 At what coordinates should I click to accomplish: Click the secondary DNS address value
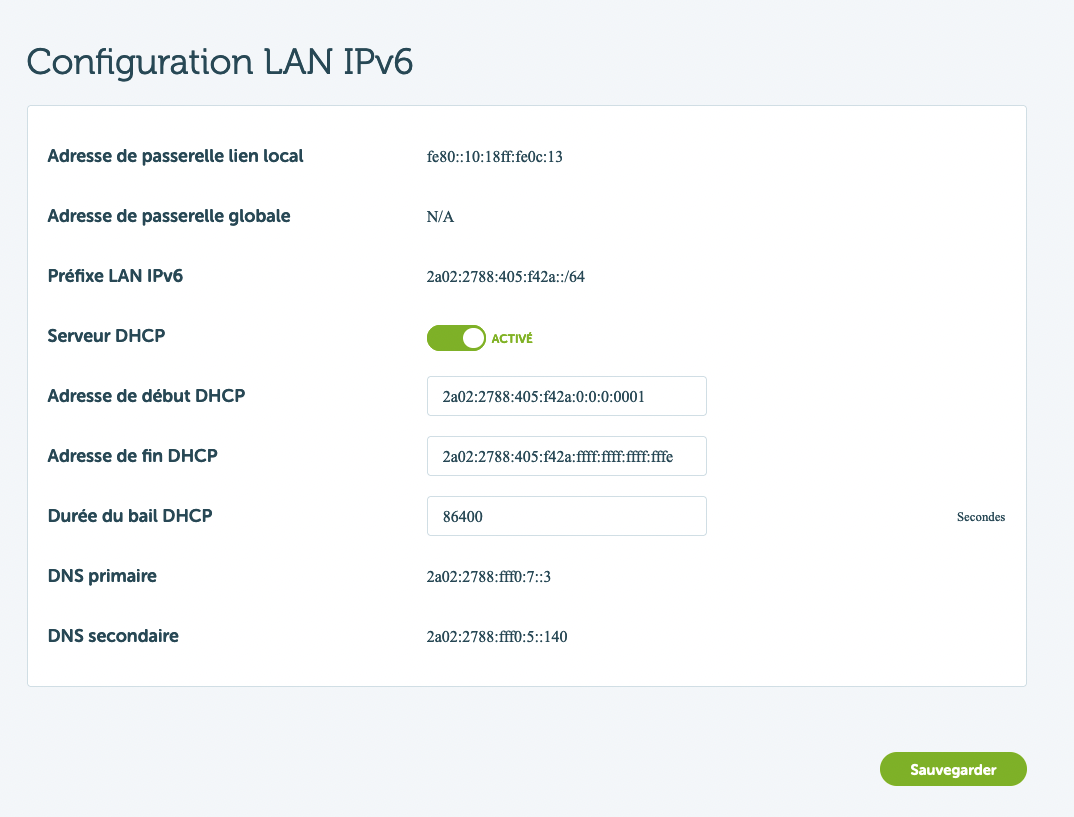pyautogui.click(x=497, y=637)
